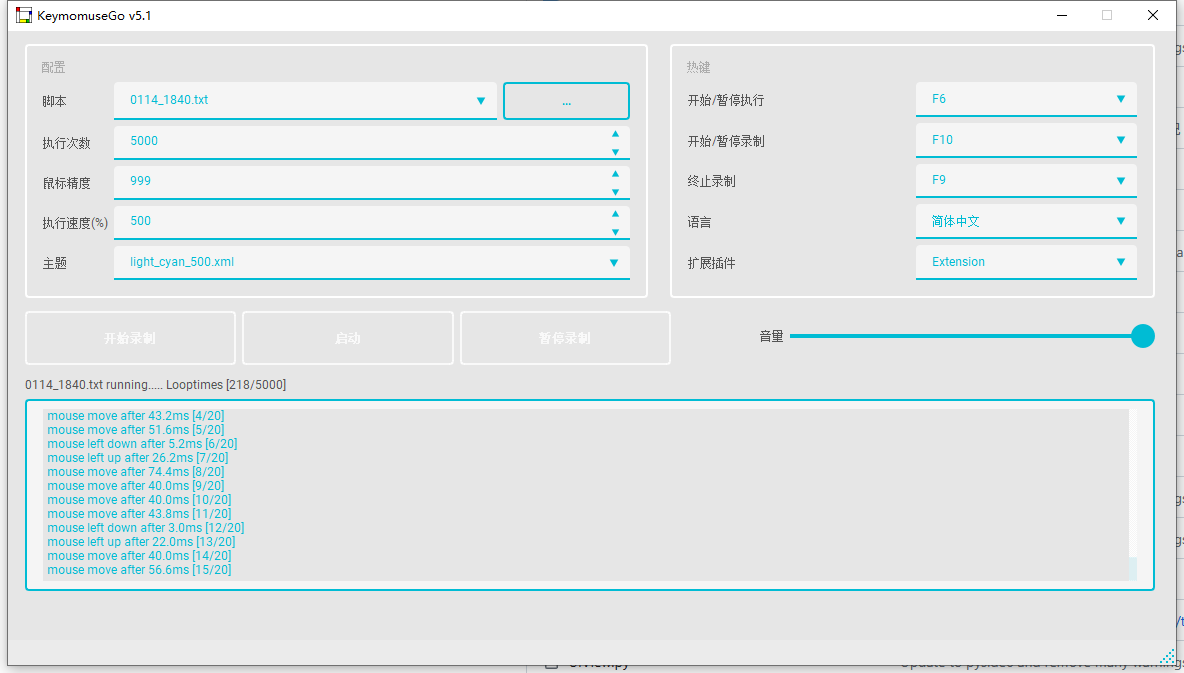Screen dimensions: 1184x673
Task: Click the 执行次数 label
Action: 66,143
